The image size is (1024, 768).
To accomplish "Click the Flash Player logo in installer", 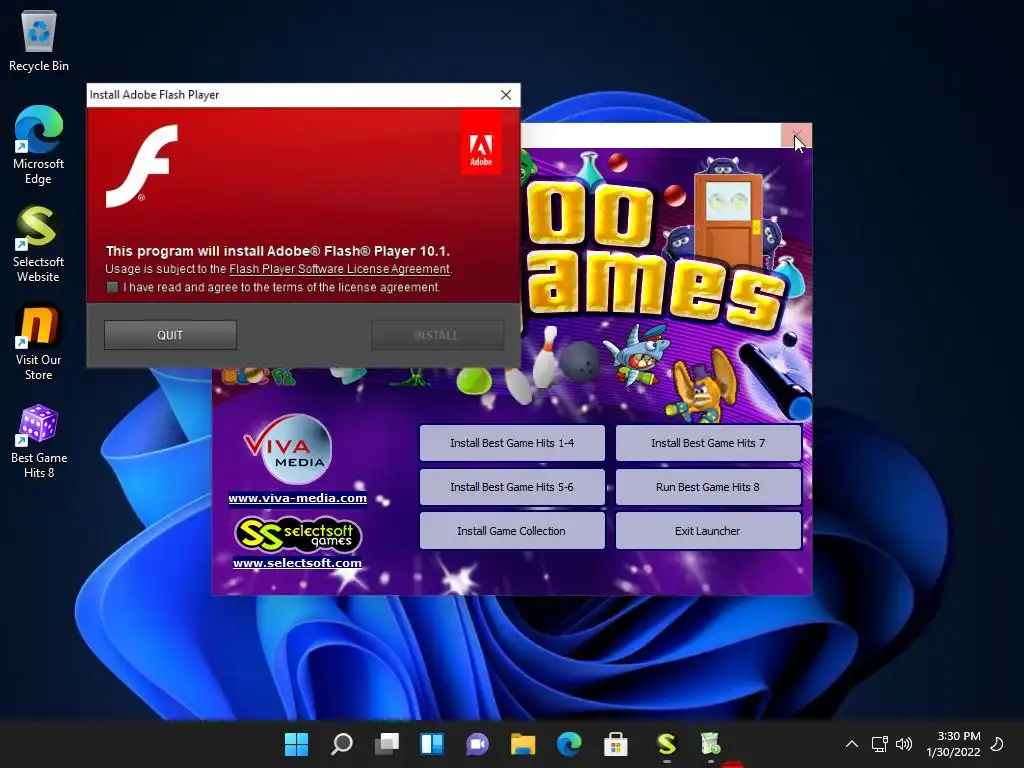I will 142,166.
